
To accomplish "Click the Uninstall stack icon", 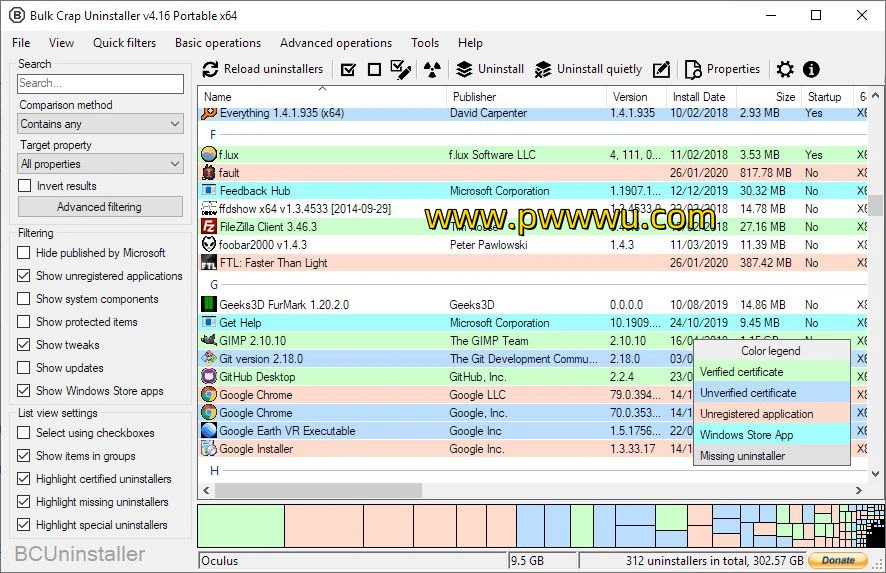I will [464, 70].
